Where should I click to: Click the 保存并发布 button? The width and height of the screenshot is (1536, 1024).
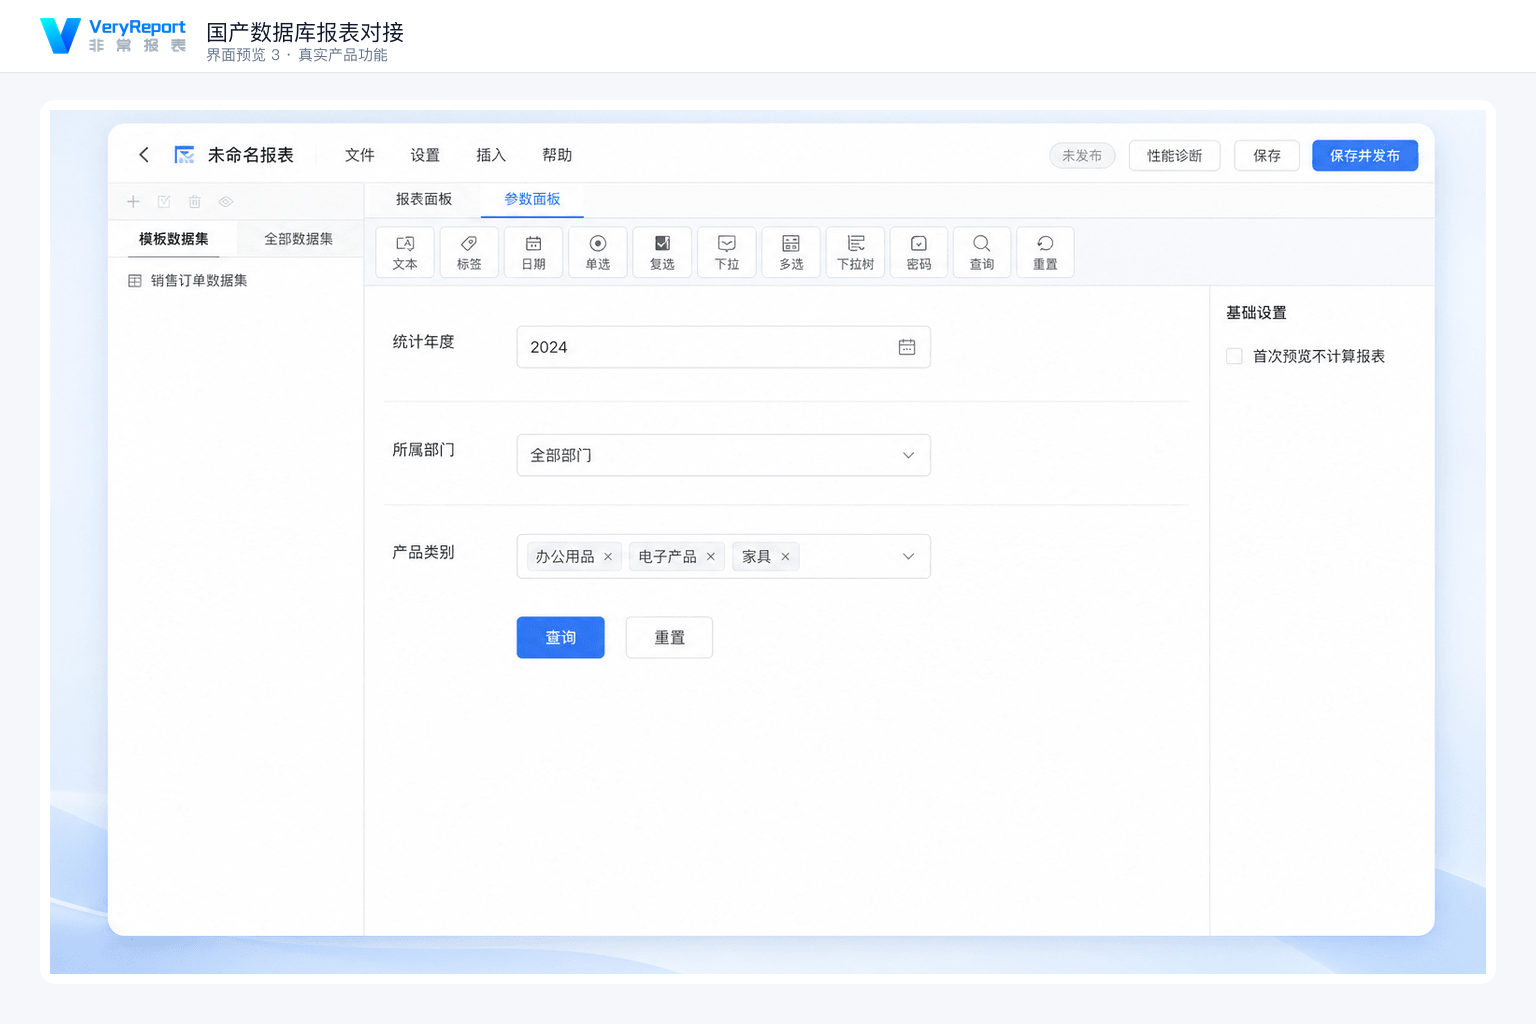point(1365,156)
